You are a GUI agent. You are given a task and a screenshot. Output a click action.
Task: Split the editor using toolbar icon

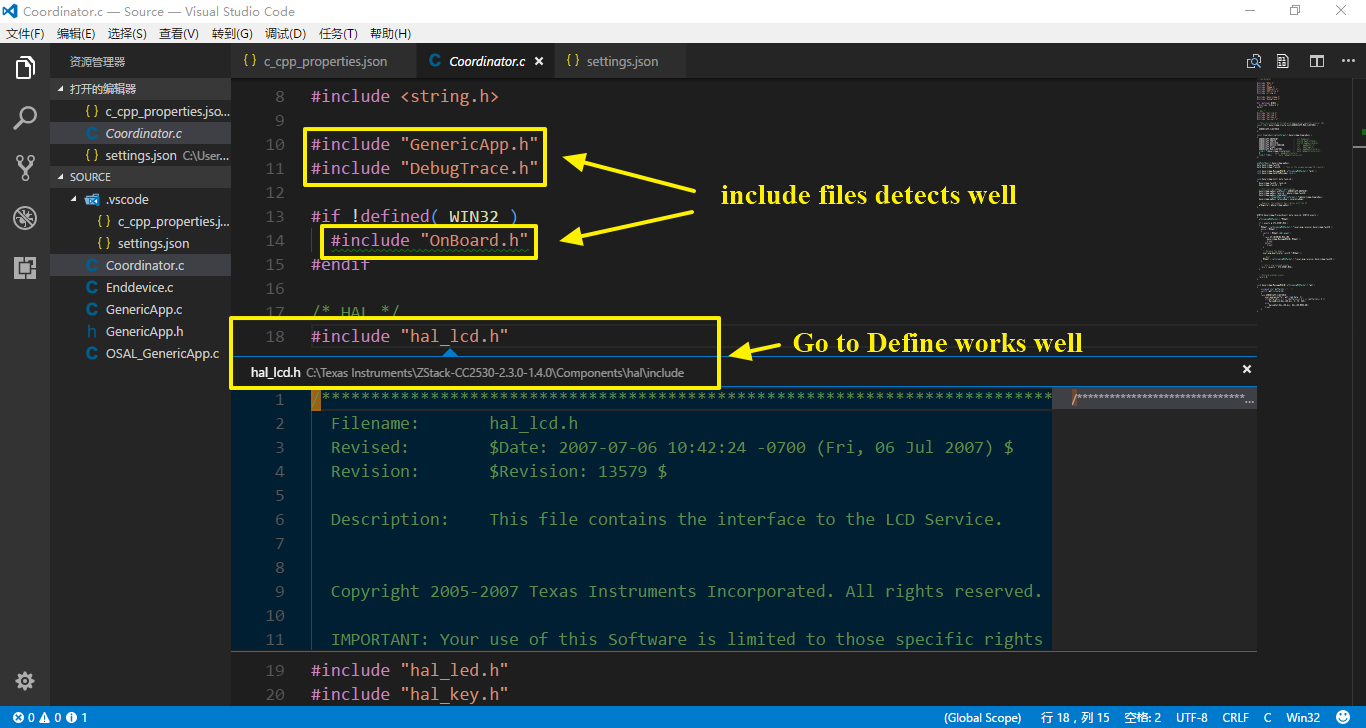pyautogui.click(x=1316, y=60)
